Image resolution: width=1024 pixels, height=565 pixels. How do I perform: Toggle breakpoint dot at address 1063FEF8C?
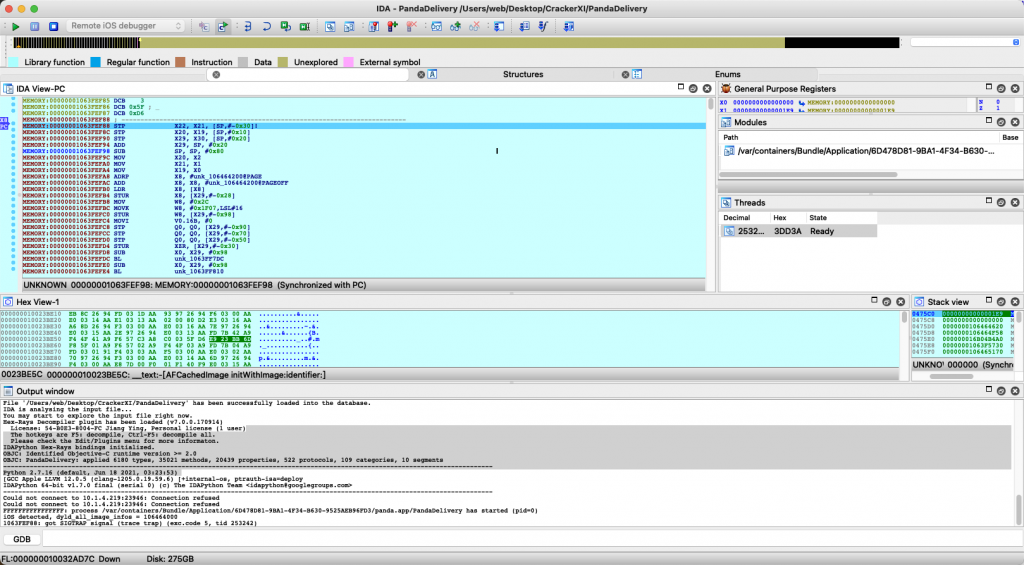tap(11, 130)
